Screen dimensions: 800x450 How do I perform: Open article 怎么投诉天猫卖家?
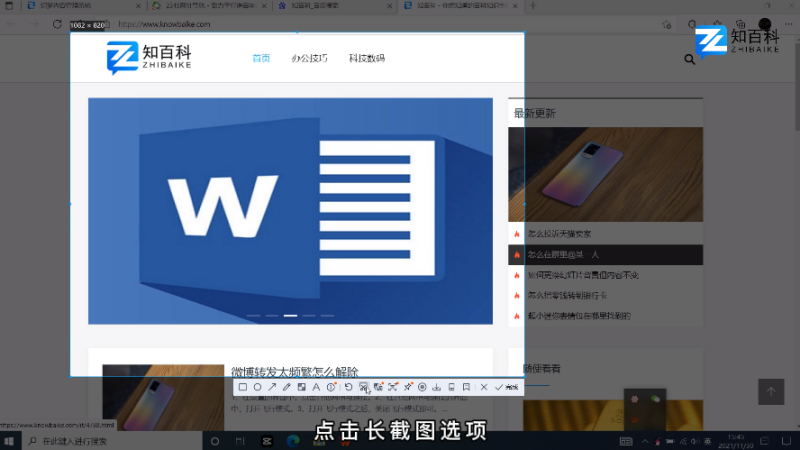[x=559, y=234]
